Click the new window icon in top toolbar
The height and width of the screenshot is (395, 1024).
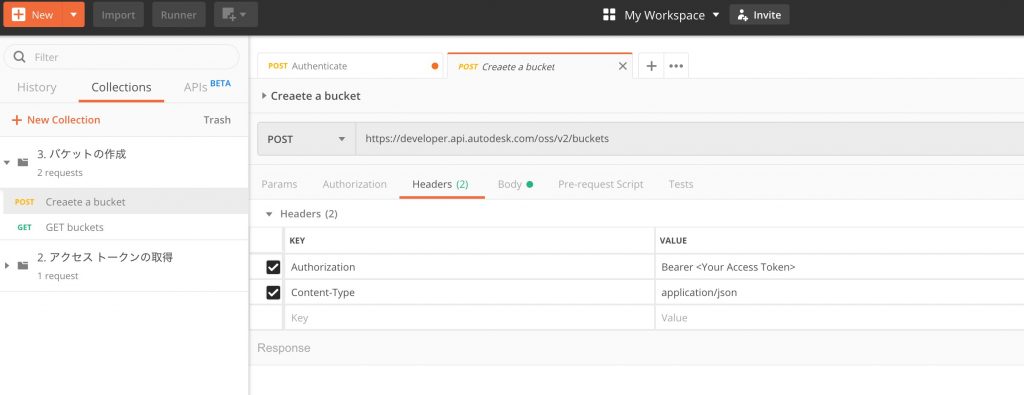236,14
